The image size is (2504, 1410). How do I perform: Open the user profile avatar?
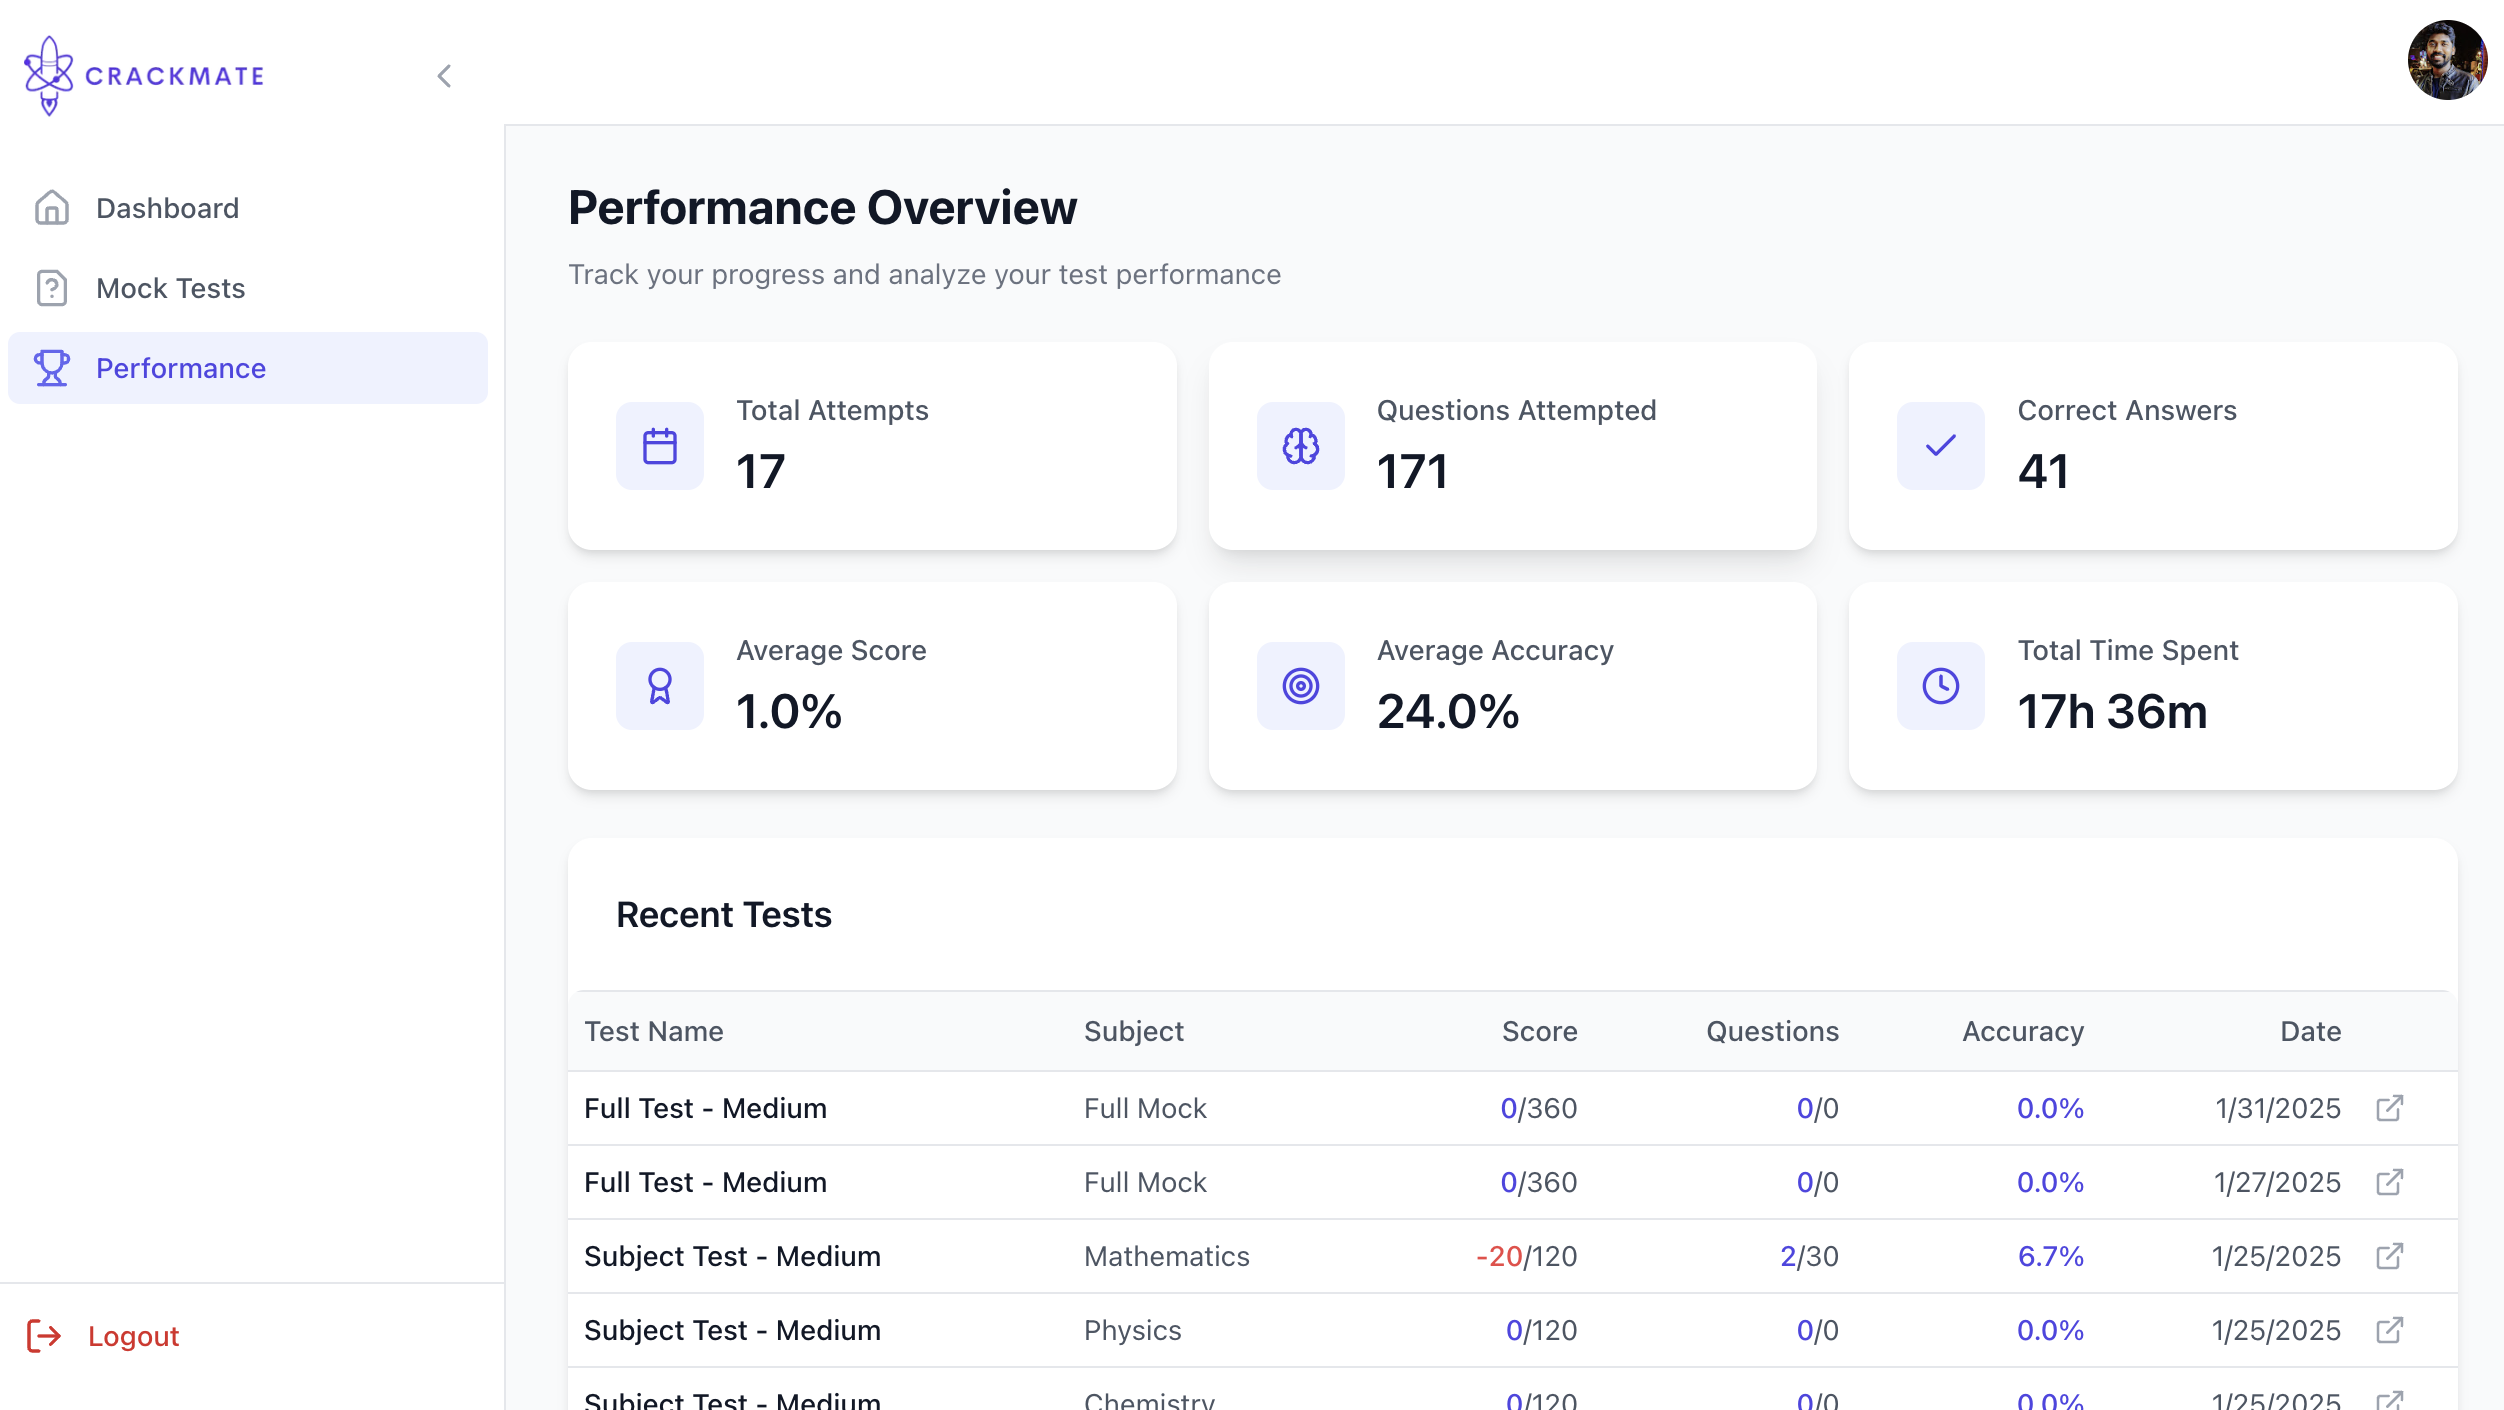2446,60
